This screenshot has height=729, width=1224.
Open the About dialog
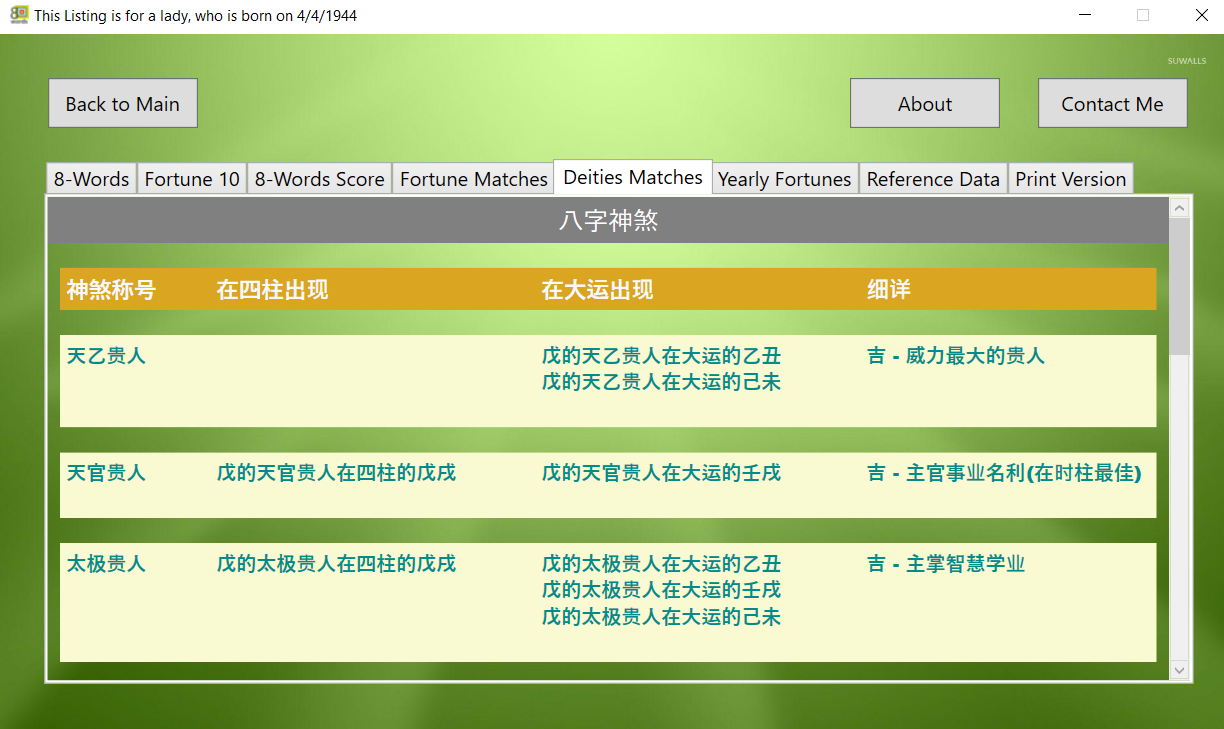pyautogui.click(x=924, y=104)
